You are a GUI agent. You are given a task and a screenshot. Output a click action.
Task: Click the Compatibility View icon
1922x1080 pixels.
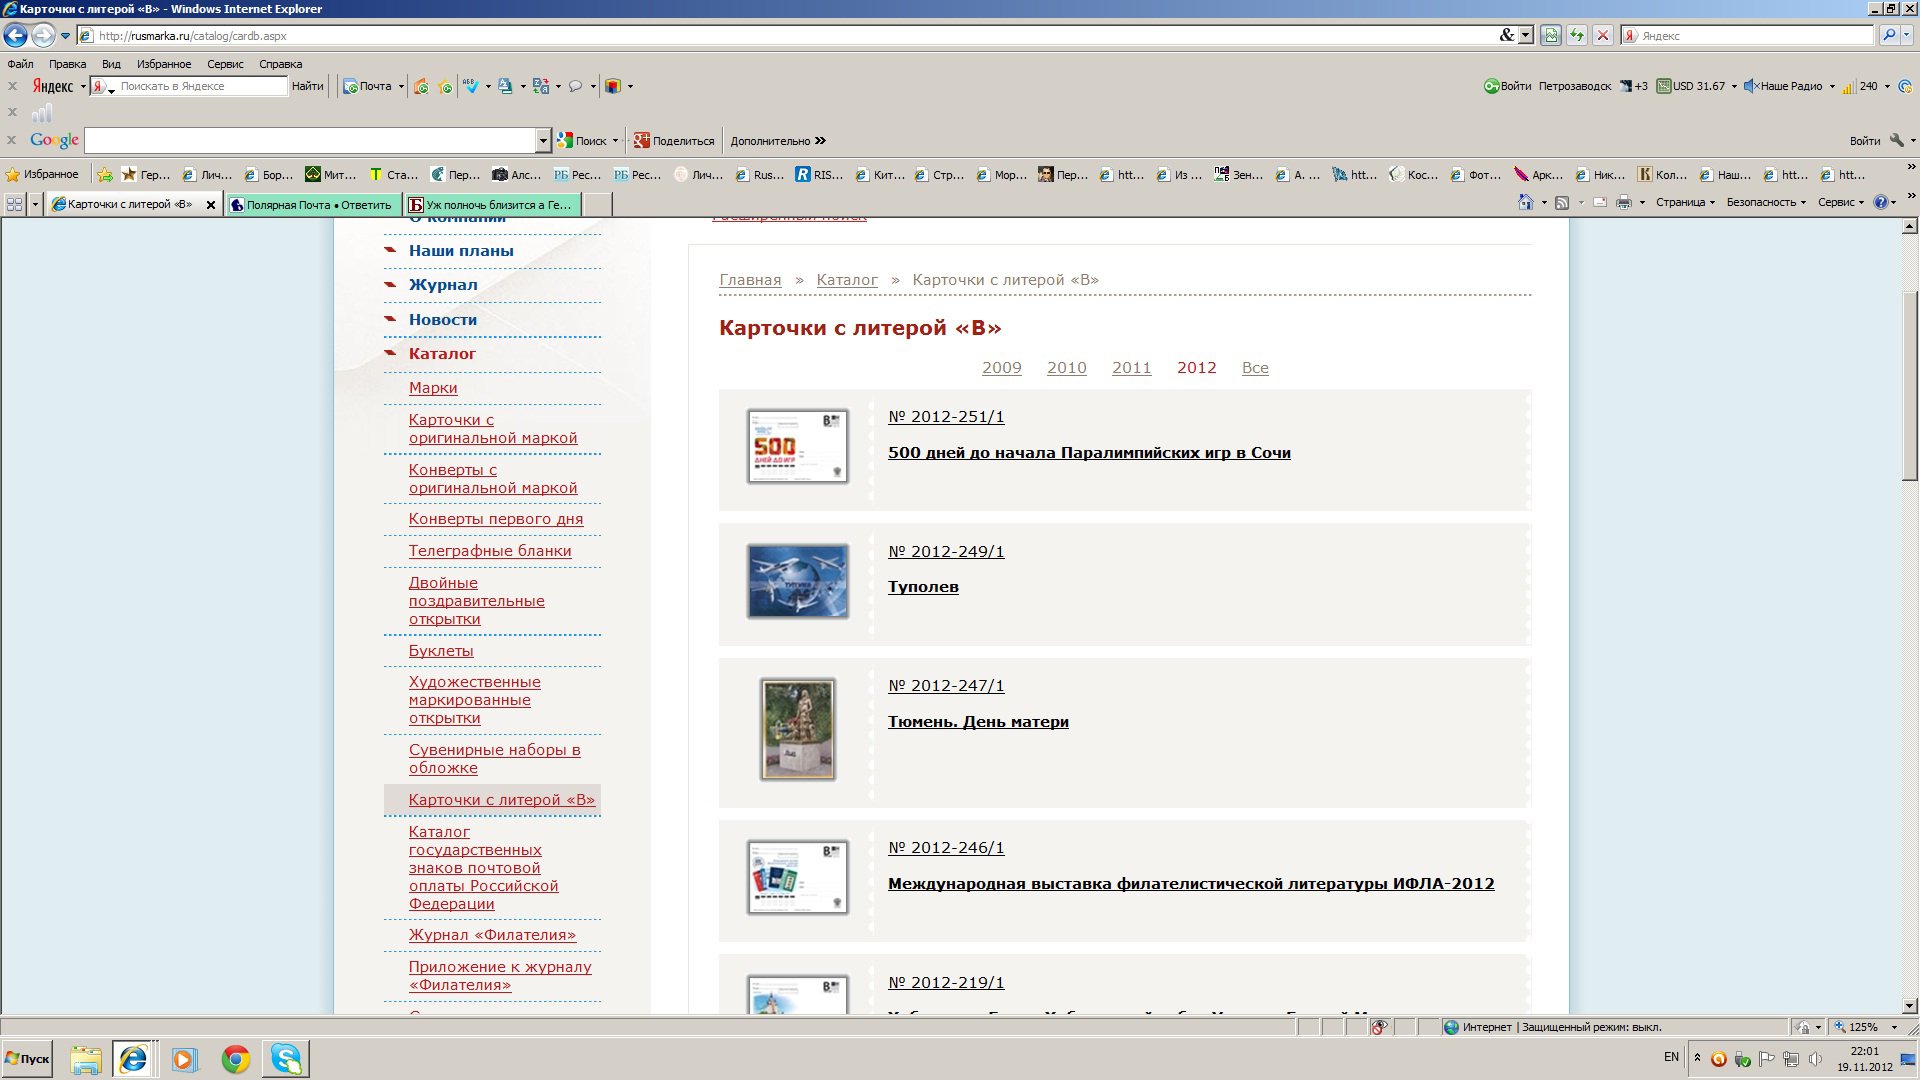1550,36
